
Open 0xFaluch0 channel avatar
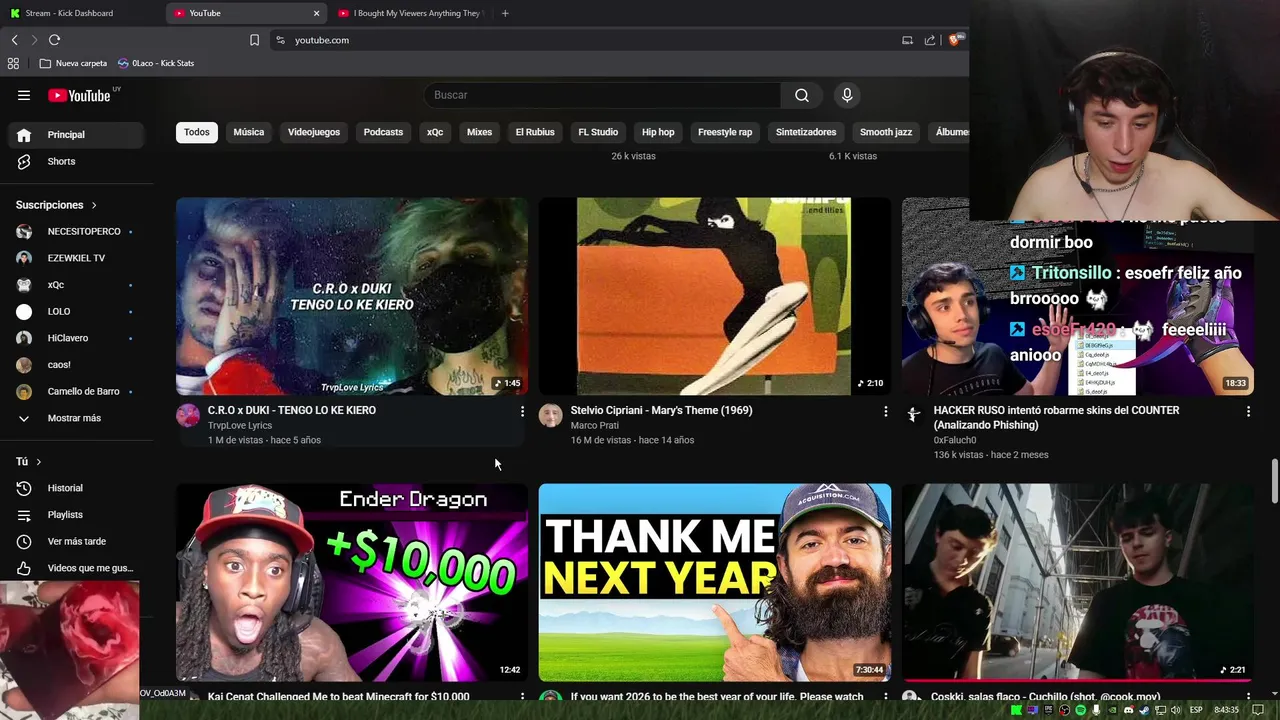[914, 416]
